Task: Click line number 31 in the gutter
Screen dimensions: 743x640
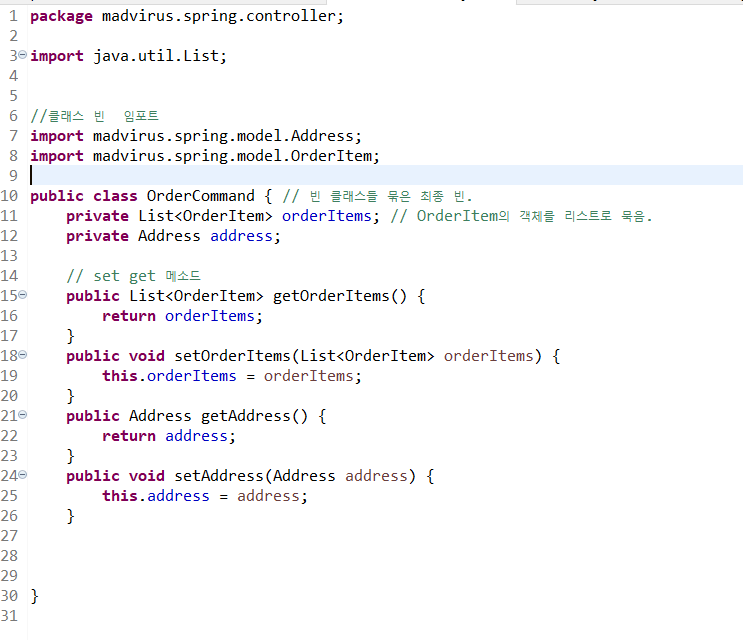Action: click(x=9, y=616)
